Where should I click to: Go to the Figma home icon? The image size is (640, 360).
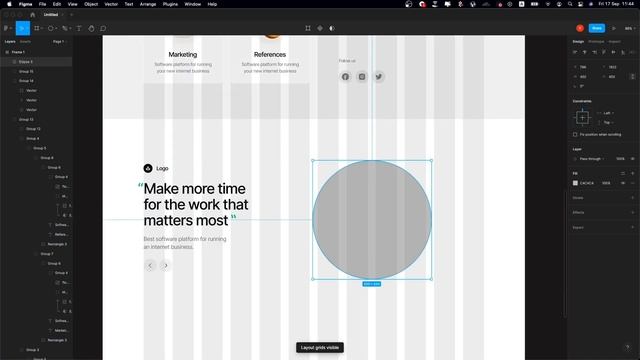coord(33,14)
